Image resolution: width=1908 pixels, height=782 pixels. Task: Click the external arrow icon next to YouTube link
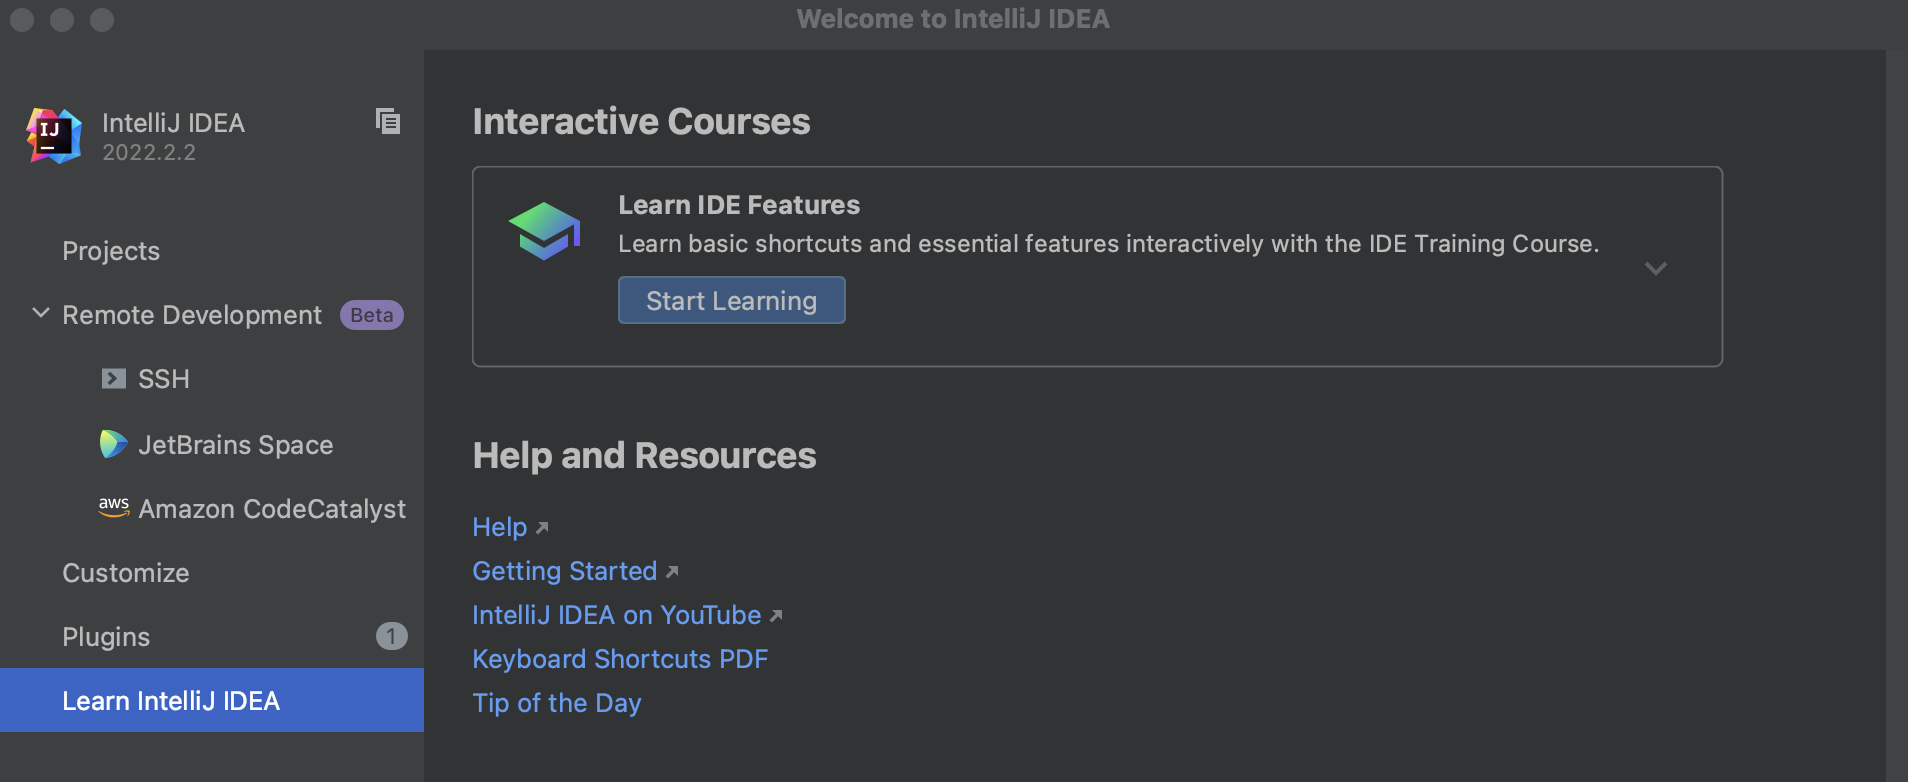point(776,616)
